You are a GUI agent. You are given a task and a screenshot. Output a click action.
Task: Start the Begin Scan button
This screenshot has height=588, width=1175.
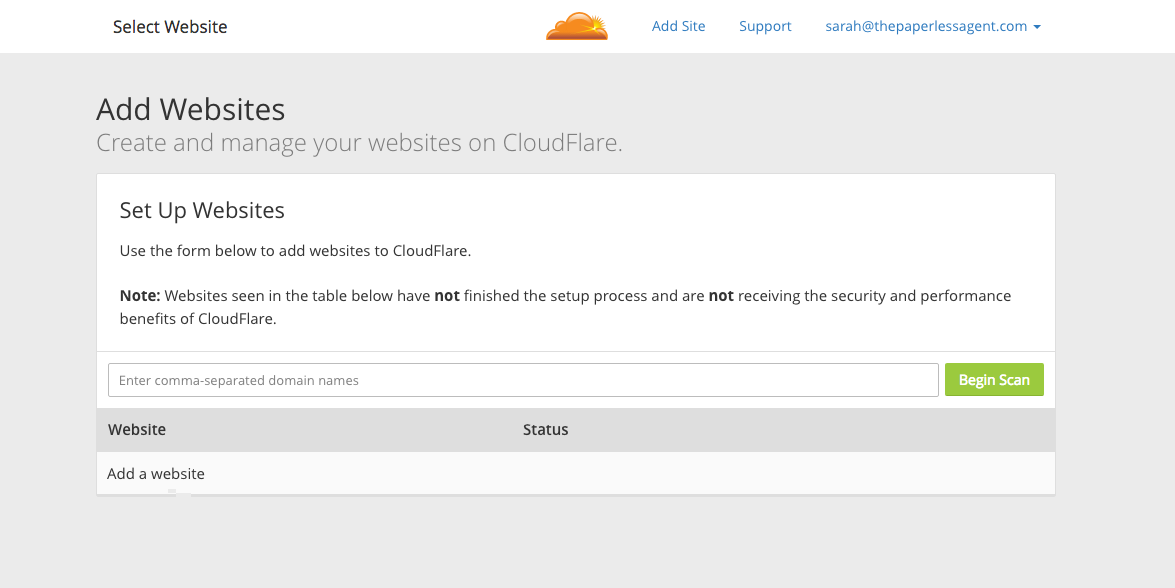pyautogui.click(x=994, y=380)
